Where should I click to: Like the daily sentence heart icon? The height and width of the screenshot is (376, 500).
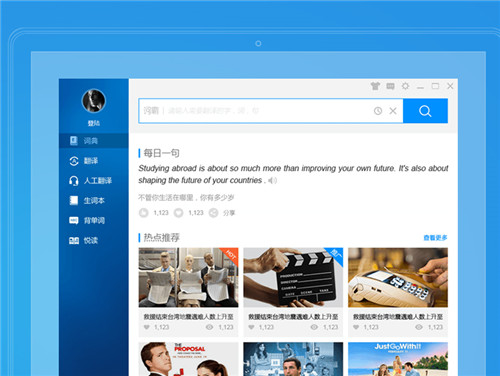point(179,213)
